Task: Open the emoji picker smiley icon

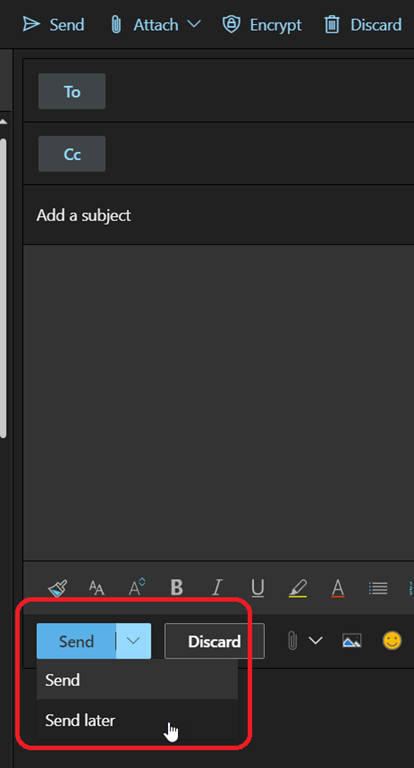Action: coord(392,640)
